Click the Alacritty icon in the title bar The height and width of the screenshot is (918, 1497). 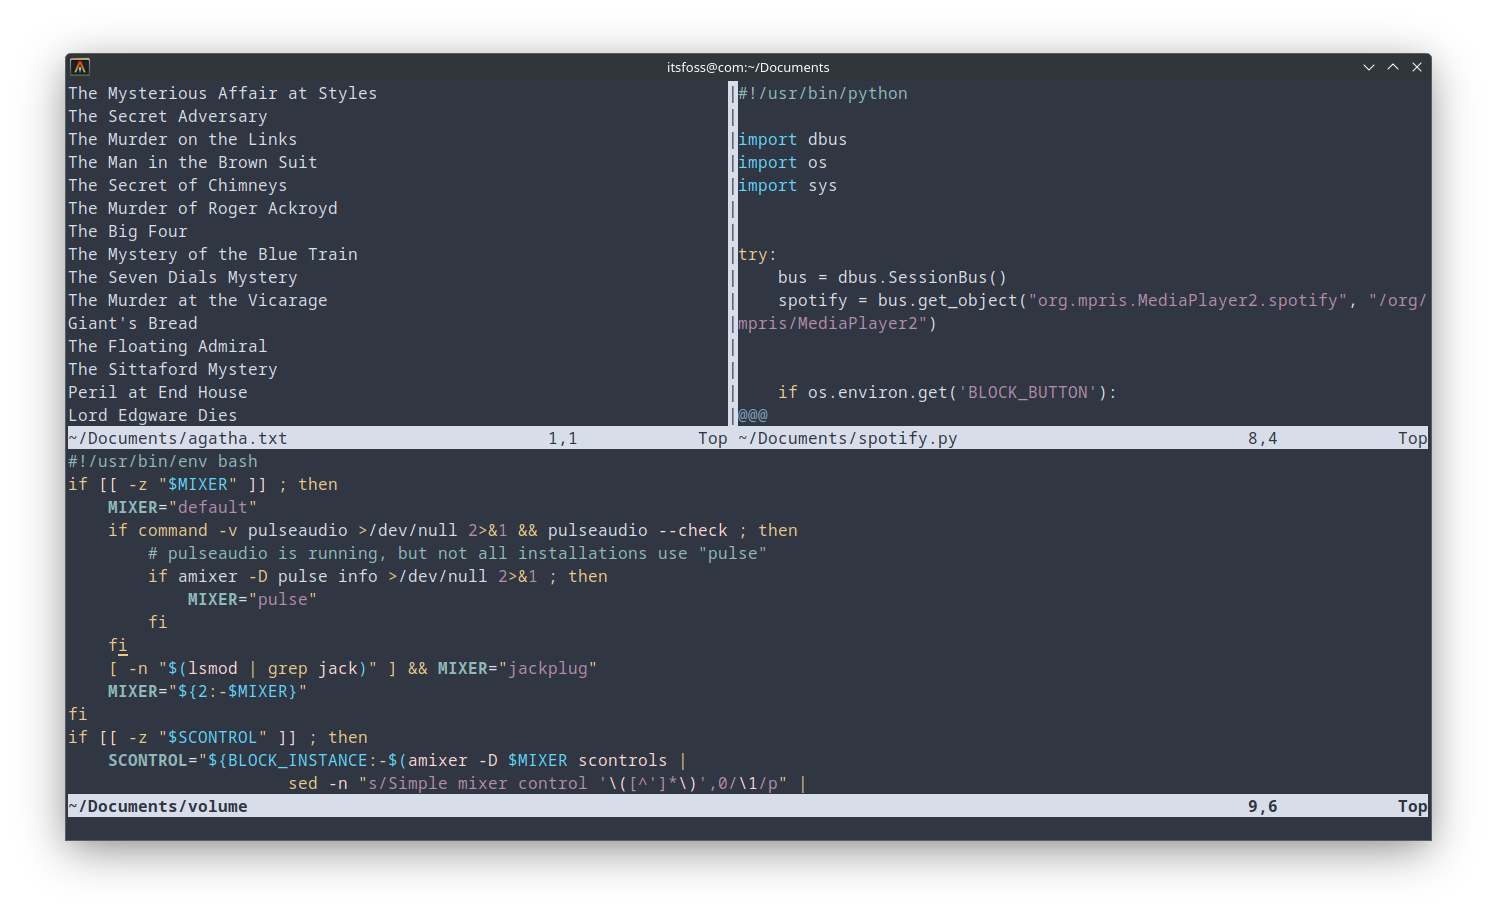pyautogui.click(x=80, y=67)
